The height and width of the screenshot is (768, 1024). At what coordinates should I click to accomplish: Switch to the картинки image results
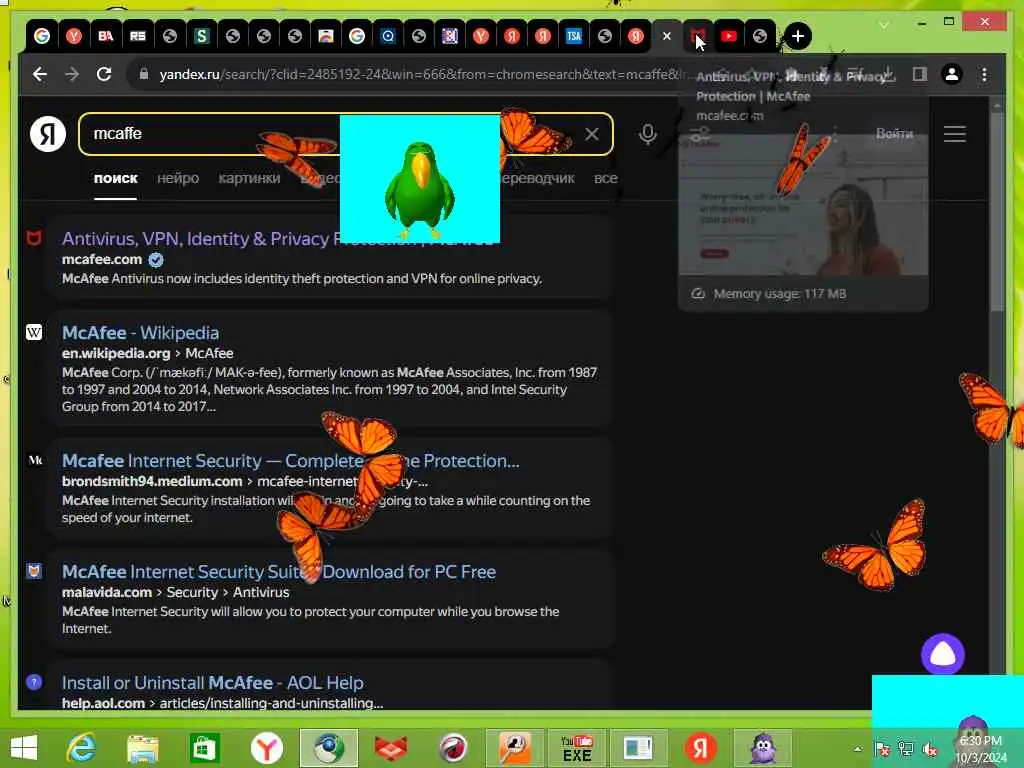tap(249, 178)
